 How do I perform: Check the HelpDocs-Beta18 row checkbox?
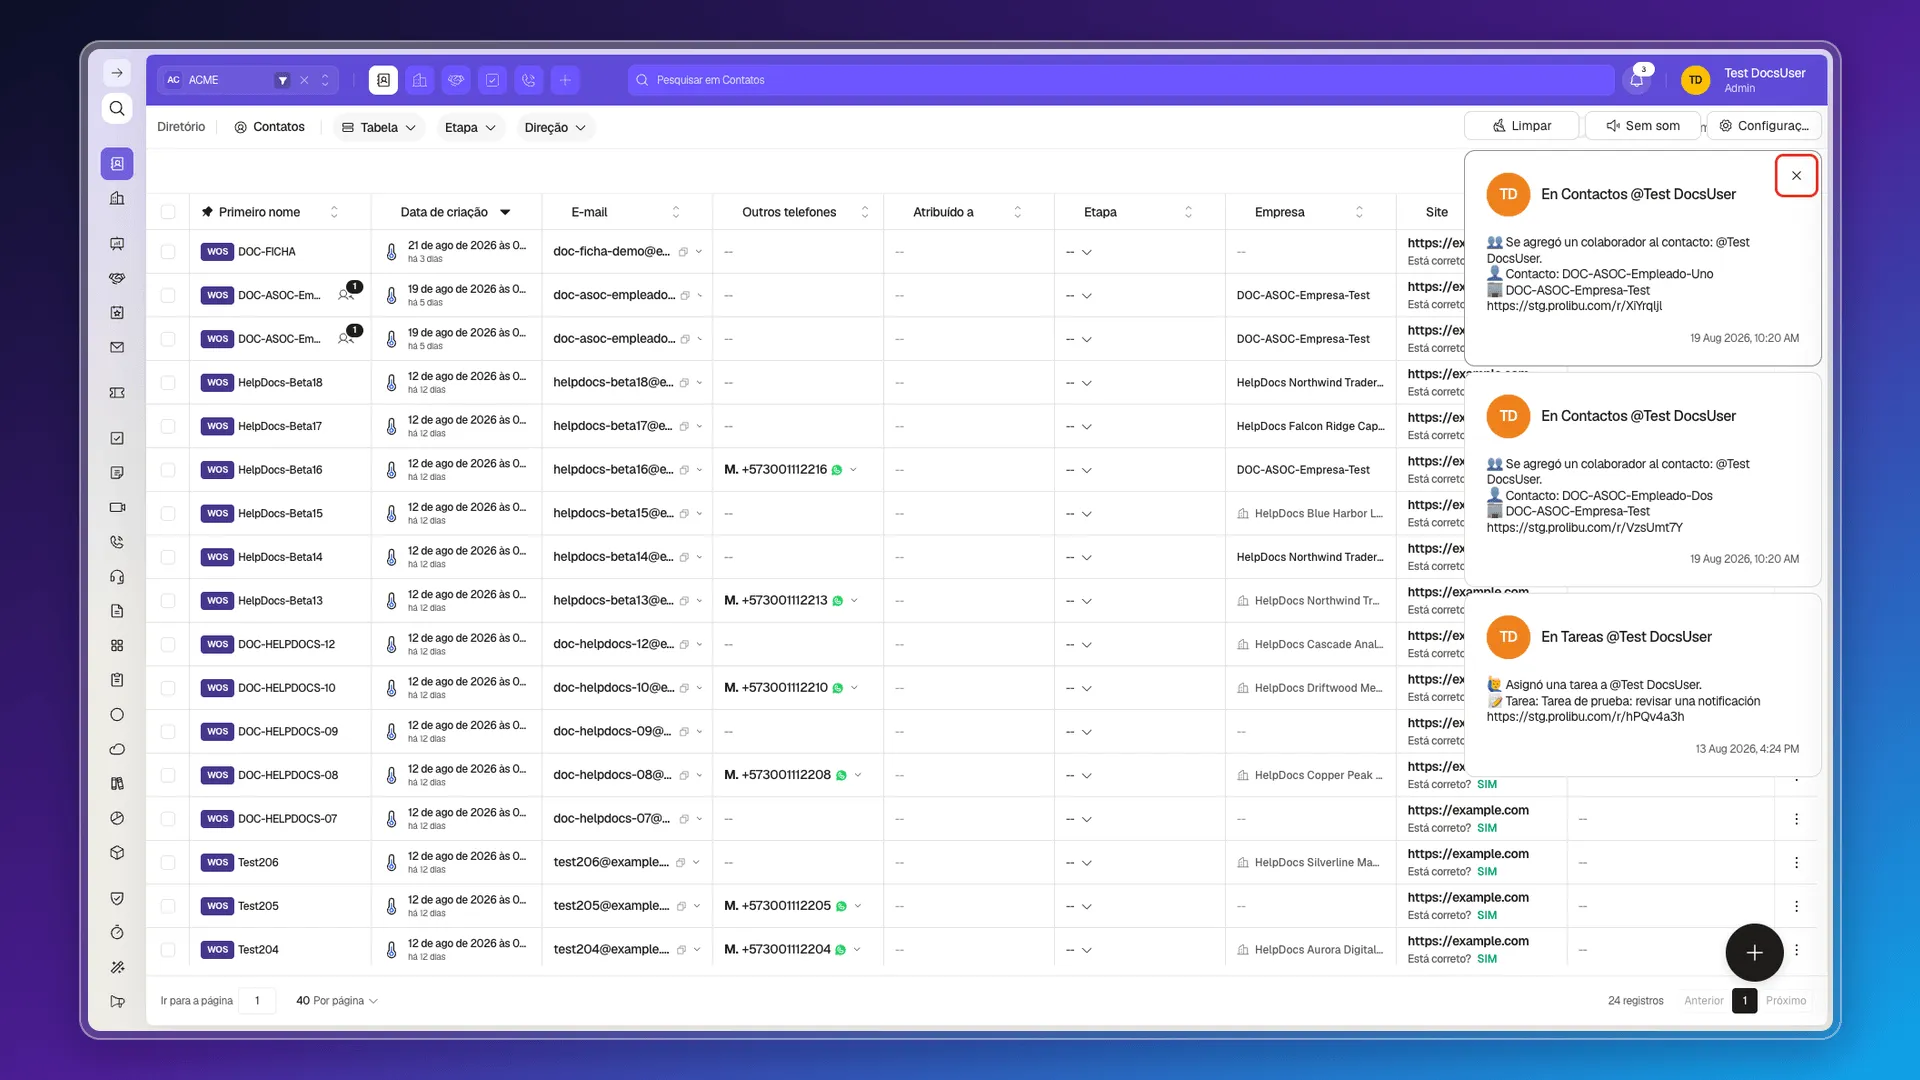[168, 383]
